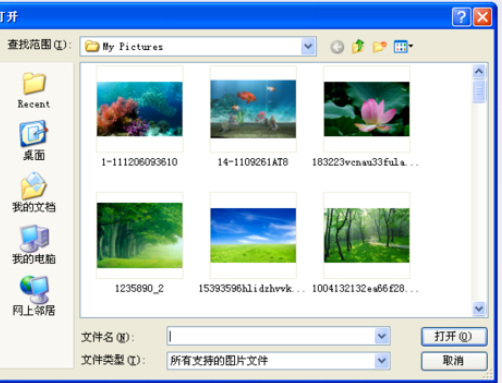Open the View menu icon

[x=403, y=46]
